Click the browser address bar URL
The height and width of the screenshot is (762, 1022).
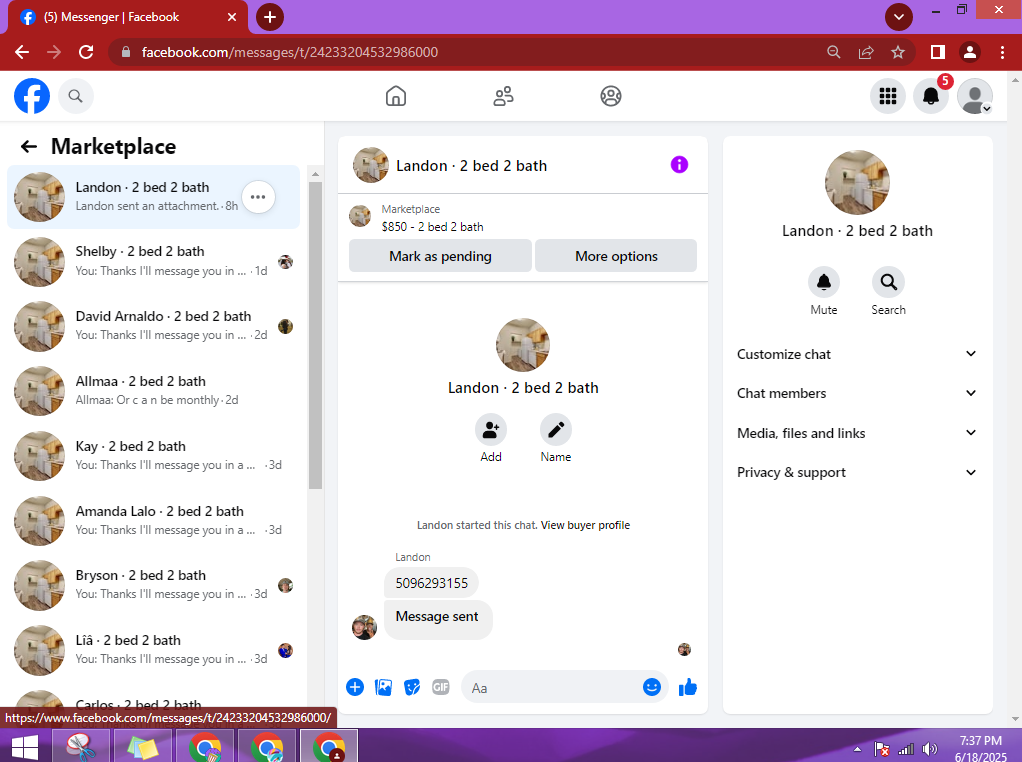tap(289, 52)
